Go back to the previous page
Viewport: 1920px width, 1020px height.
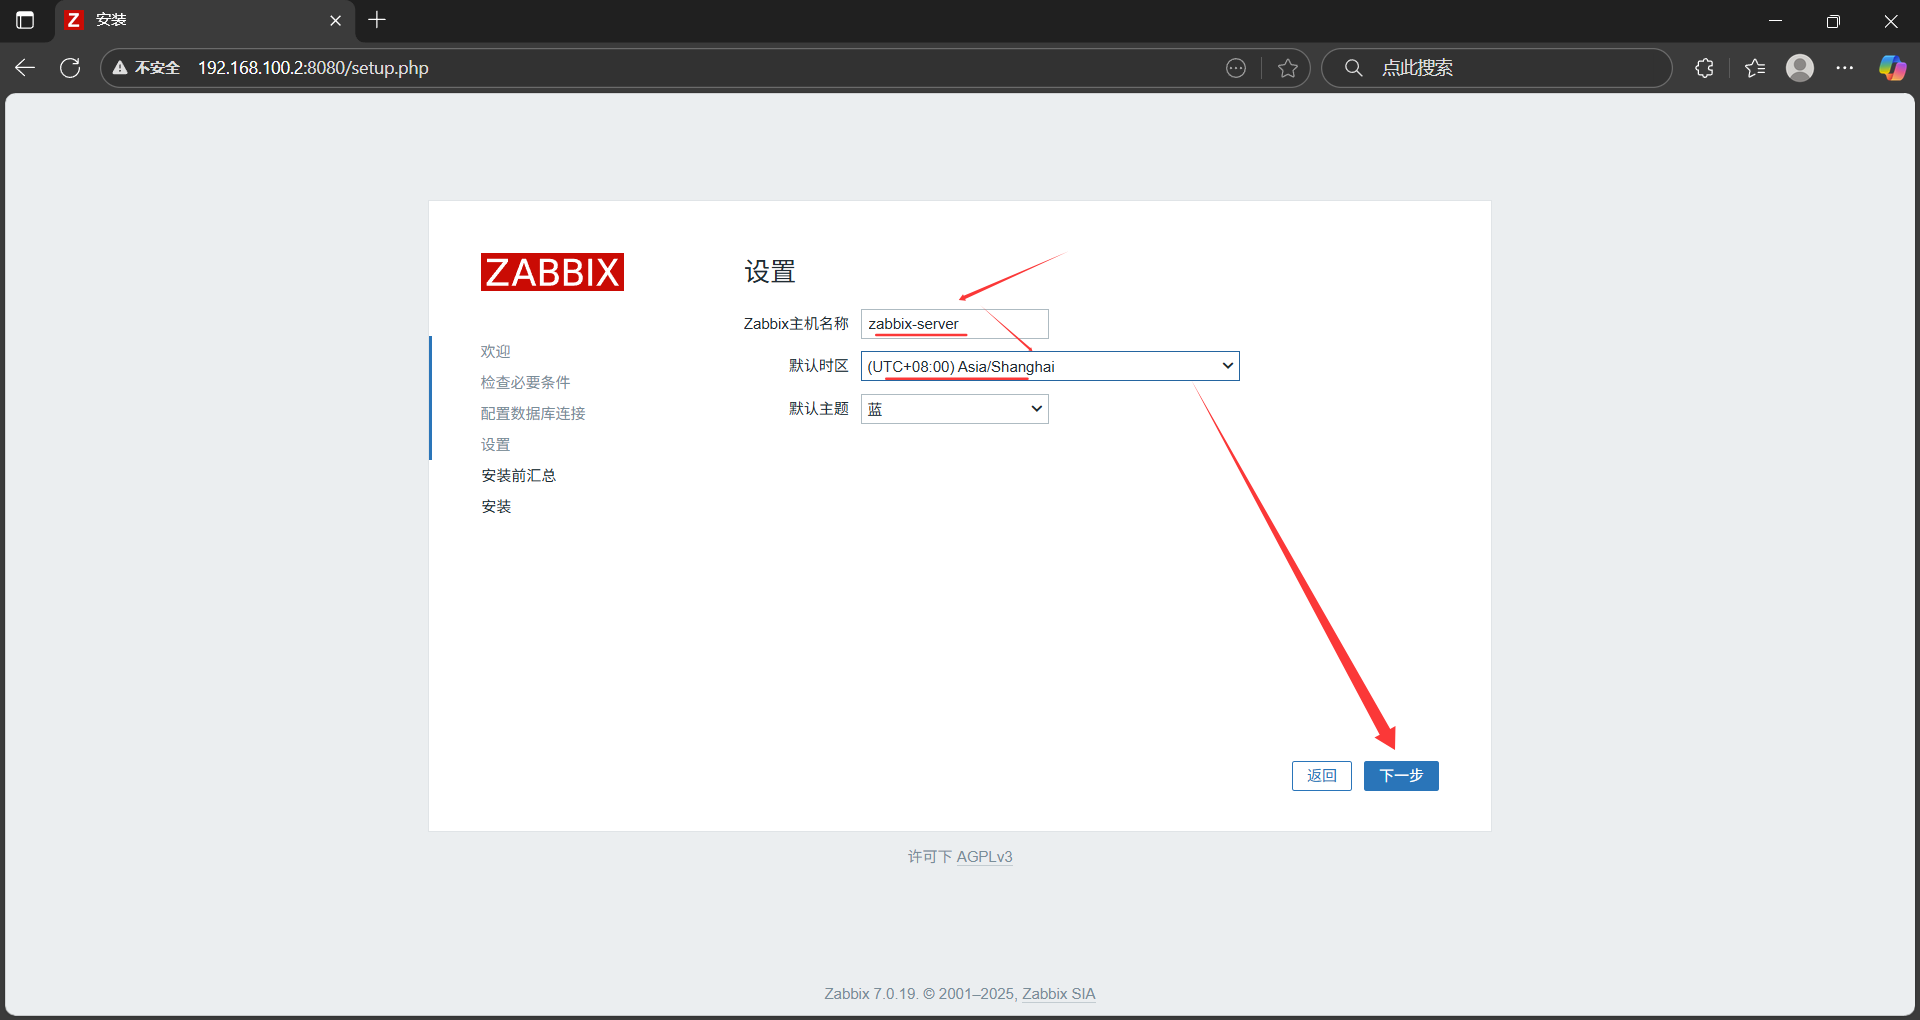pyautogui.click(x=25, y=68)
